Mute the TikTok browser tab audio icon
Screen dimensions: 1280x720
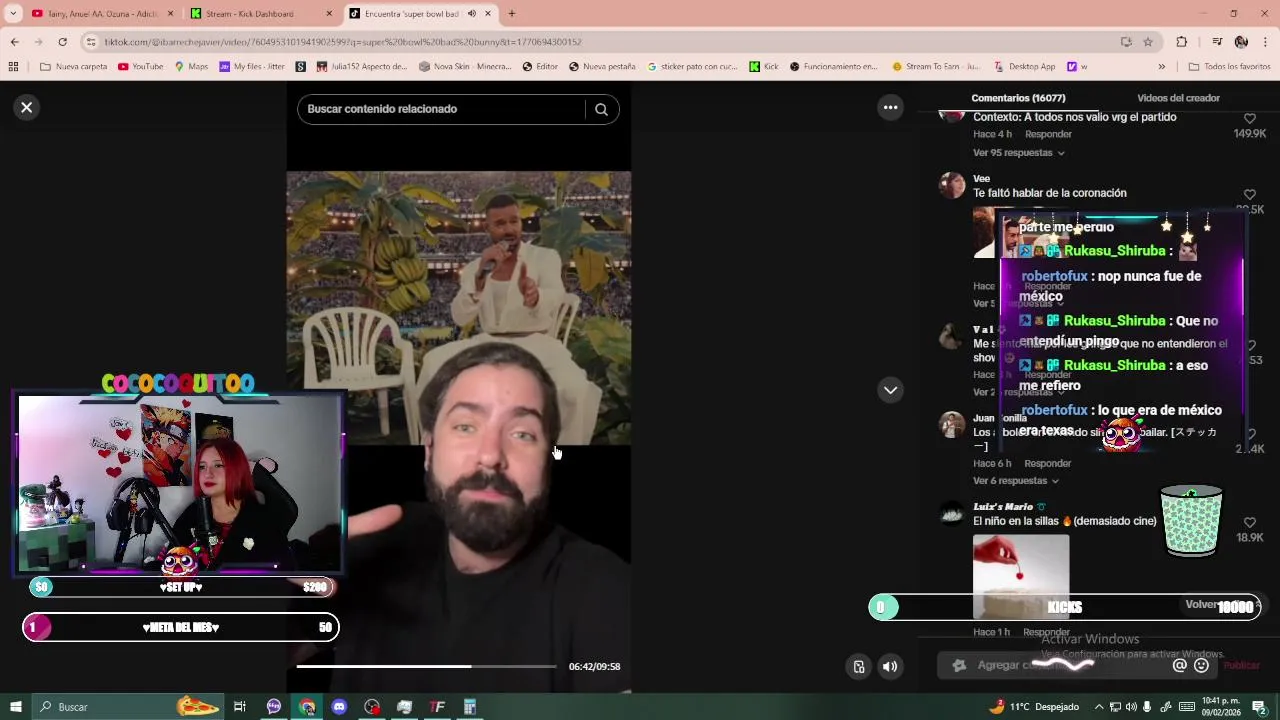pyautogui.click(x=471, y=14)
